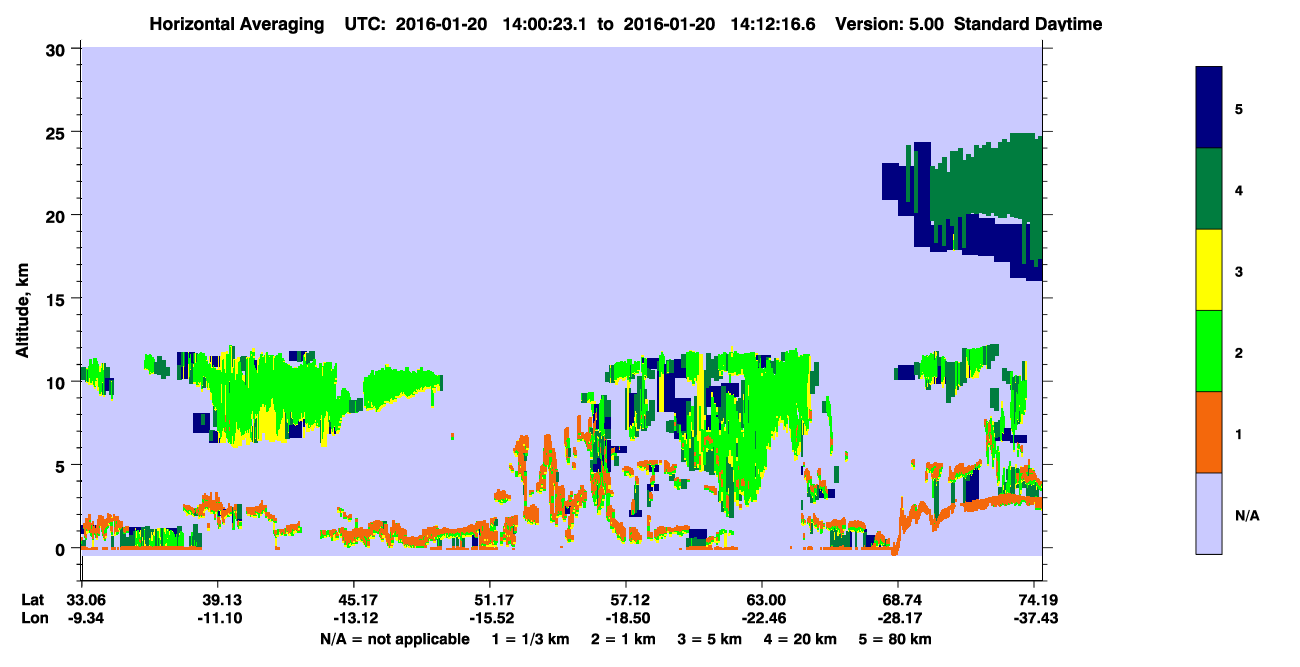
Task: Click latitude value '39.13'
Action: click(217, 600)
